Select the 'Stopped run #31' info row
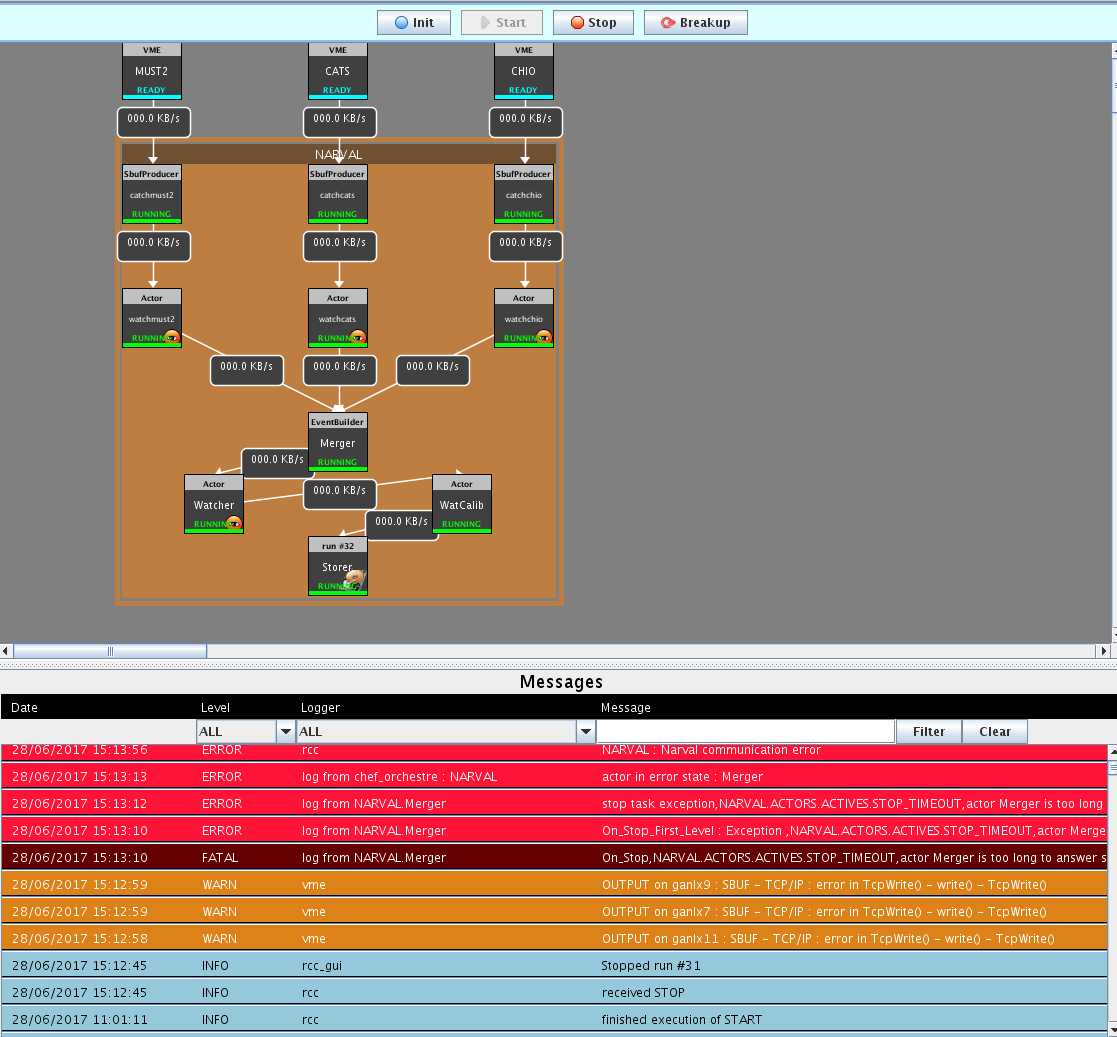This screenshot has width=1117, height=1037. pyautogui.click(x=554, y=966)
